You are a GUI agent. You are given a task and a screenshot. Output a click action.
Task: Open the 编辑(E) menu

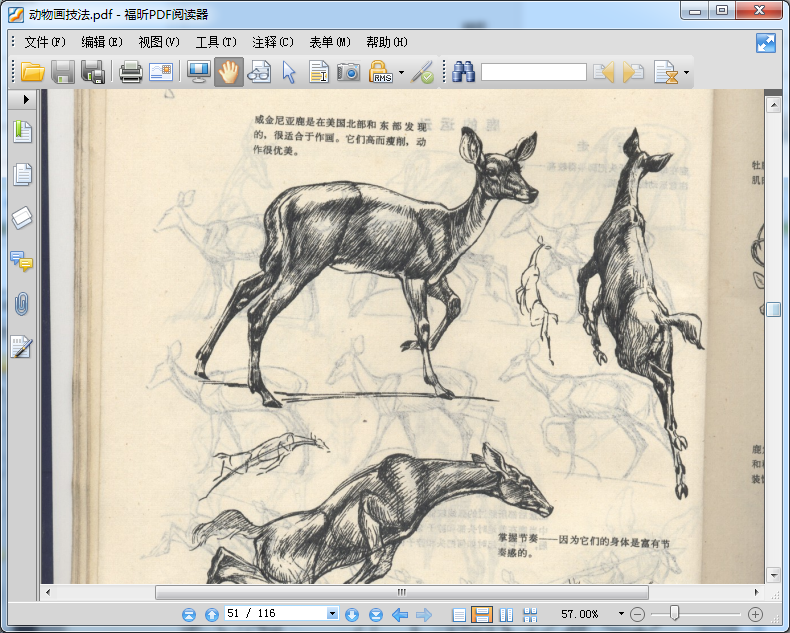(102, 42)
